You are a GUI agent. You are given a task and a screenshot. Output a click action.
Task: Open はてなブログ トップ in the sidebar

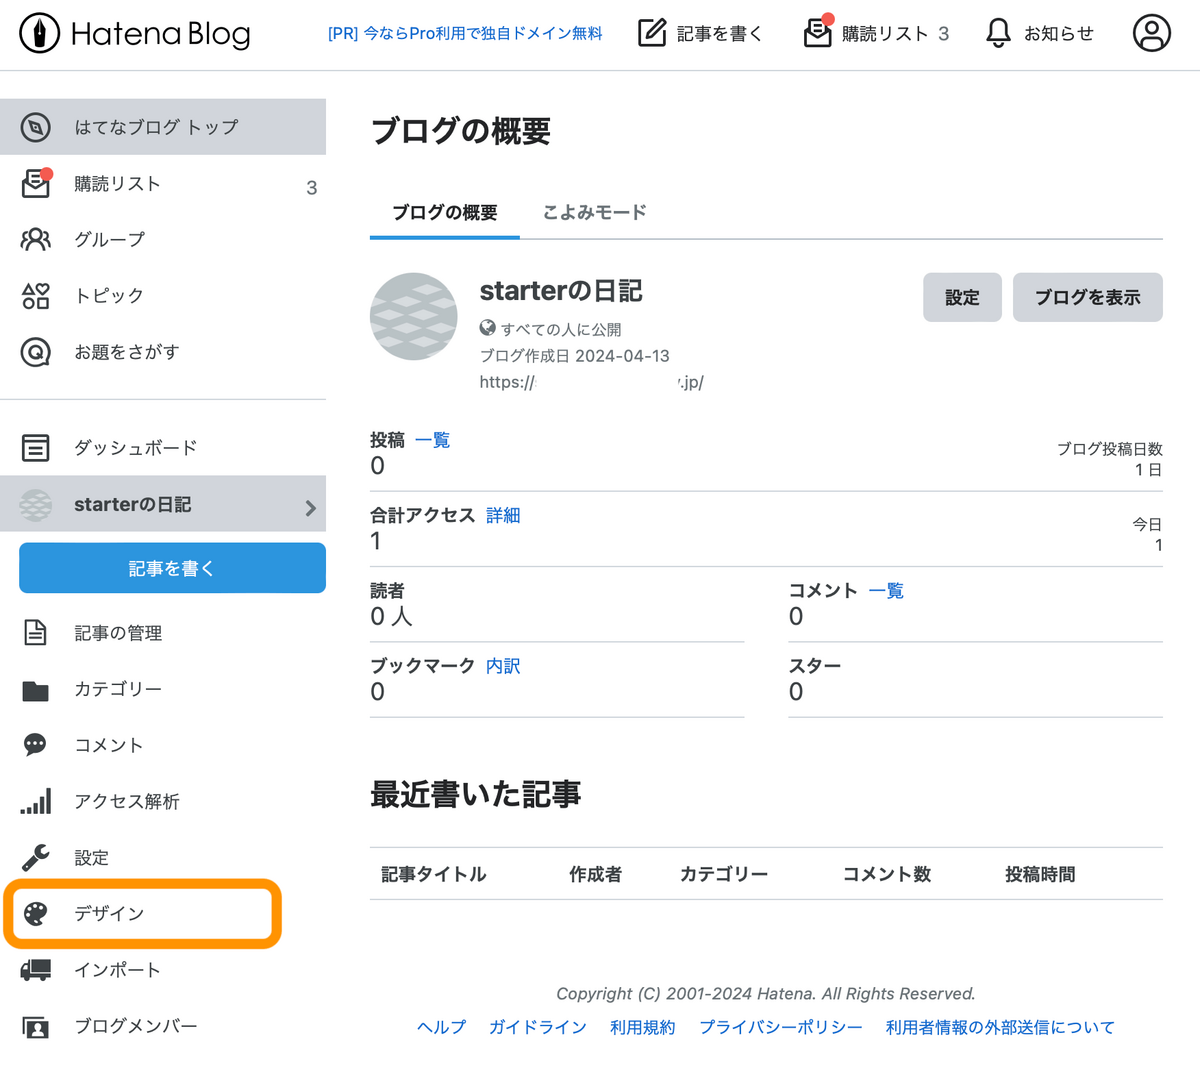(x=163, y=127)
